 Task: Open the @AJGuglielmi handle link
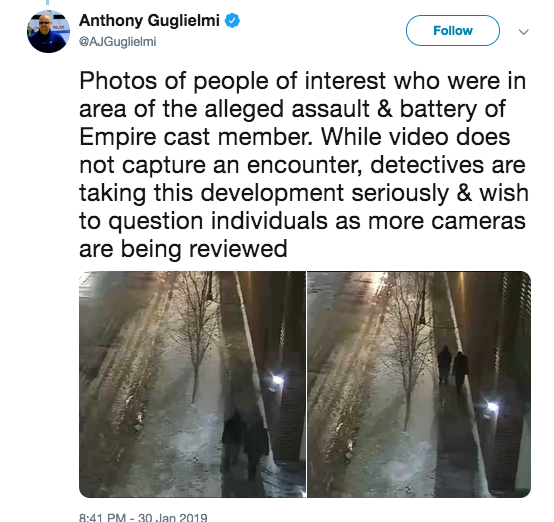pos(118,42)
